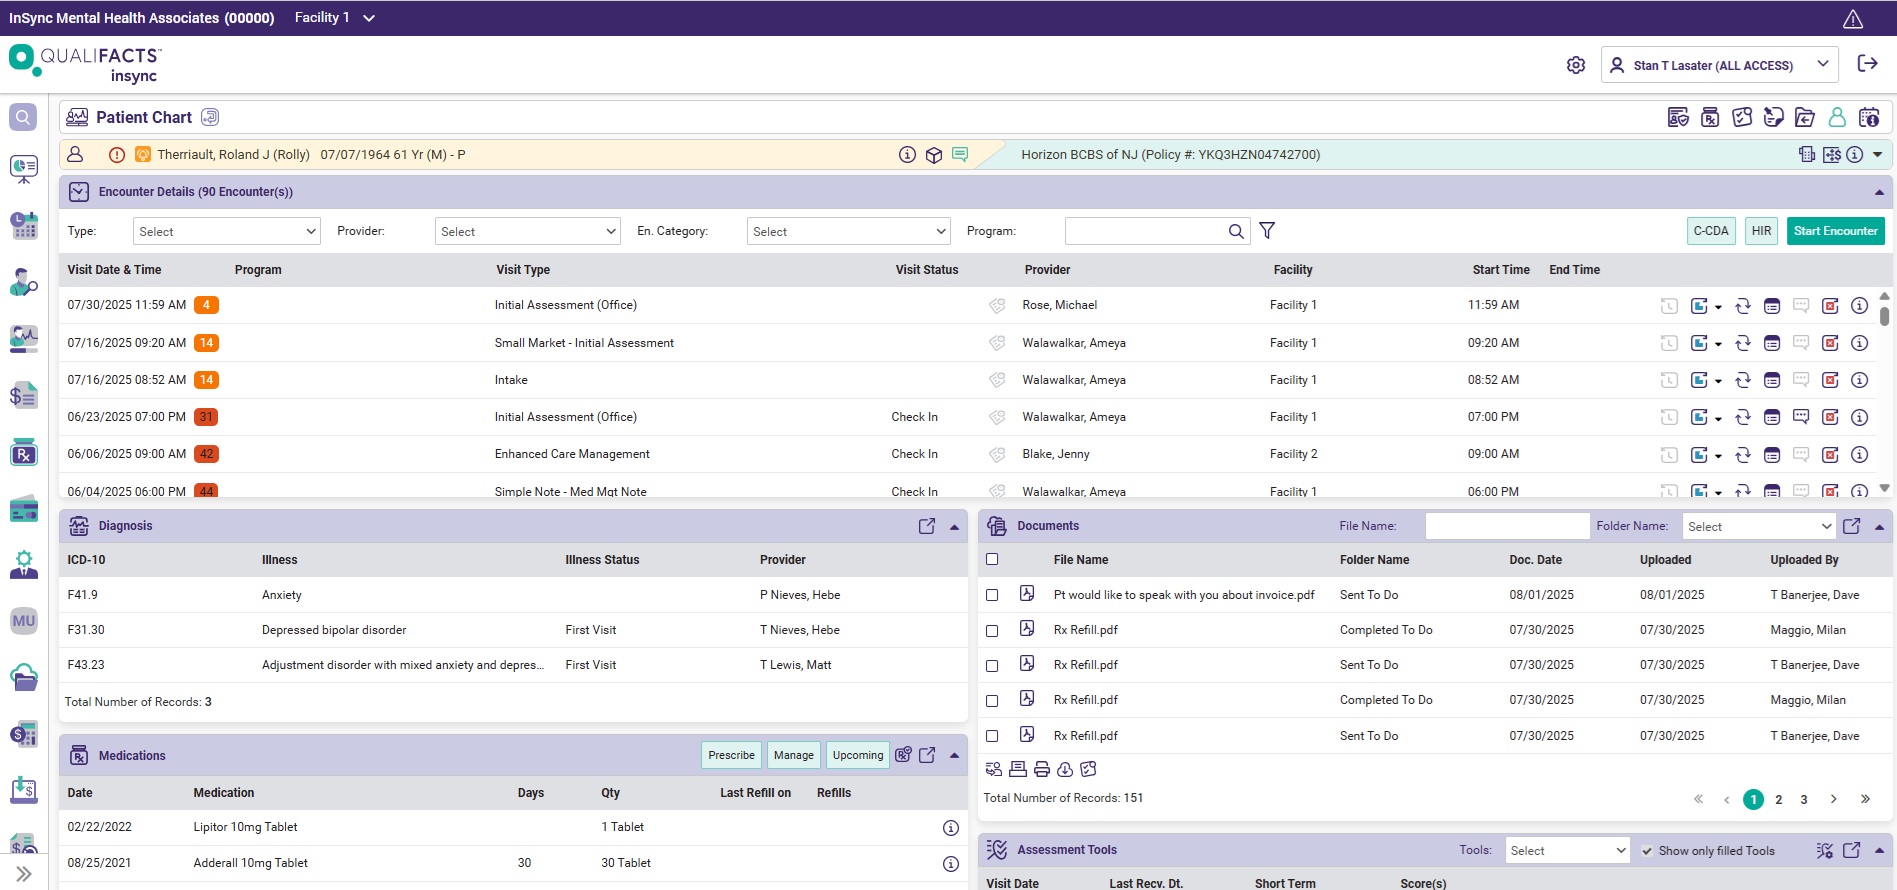This screenshot has height=890, width=1897.
Task: Check the box for invoice.pdf document
Action: (x=992, y=595)
